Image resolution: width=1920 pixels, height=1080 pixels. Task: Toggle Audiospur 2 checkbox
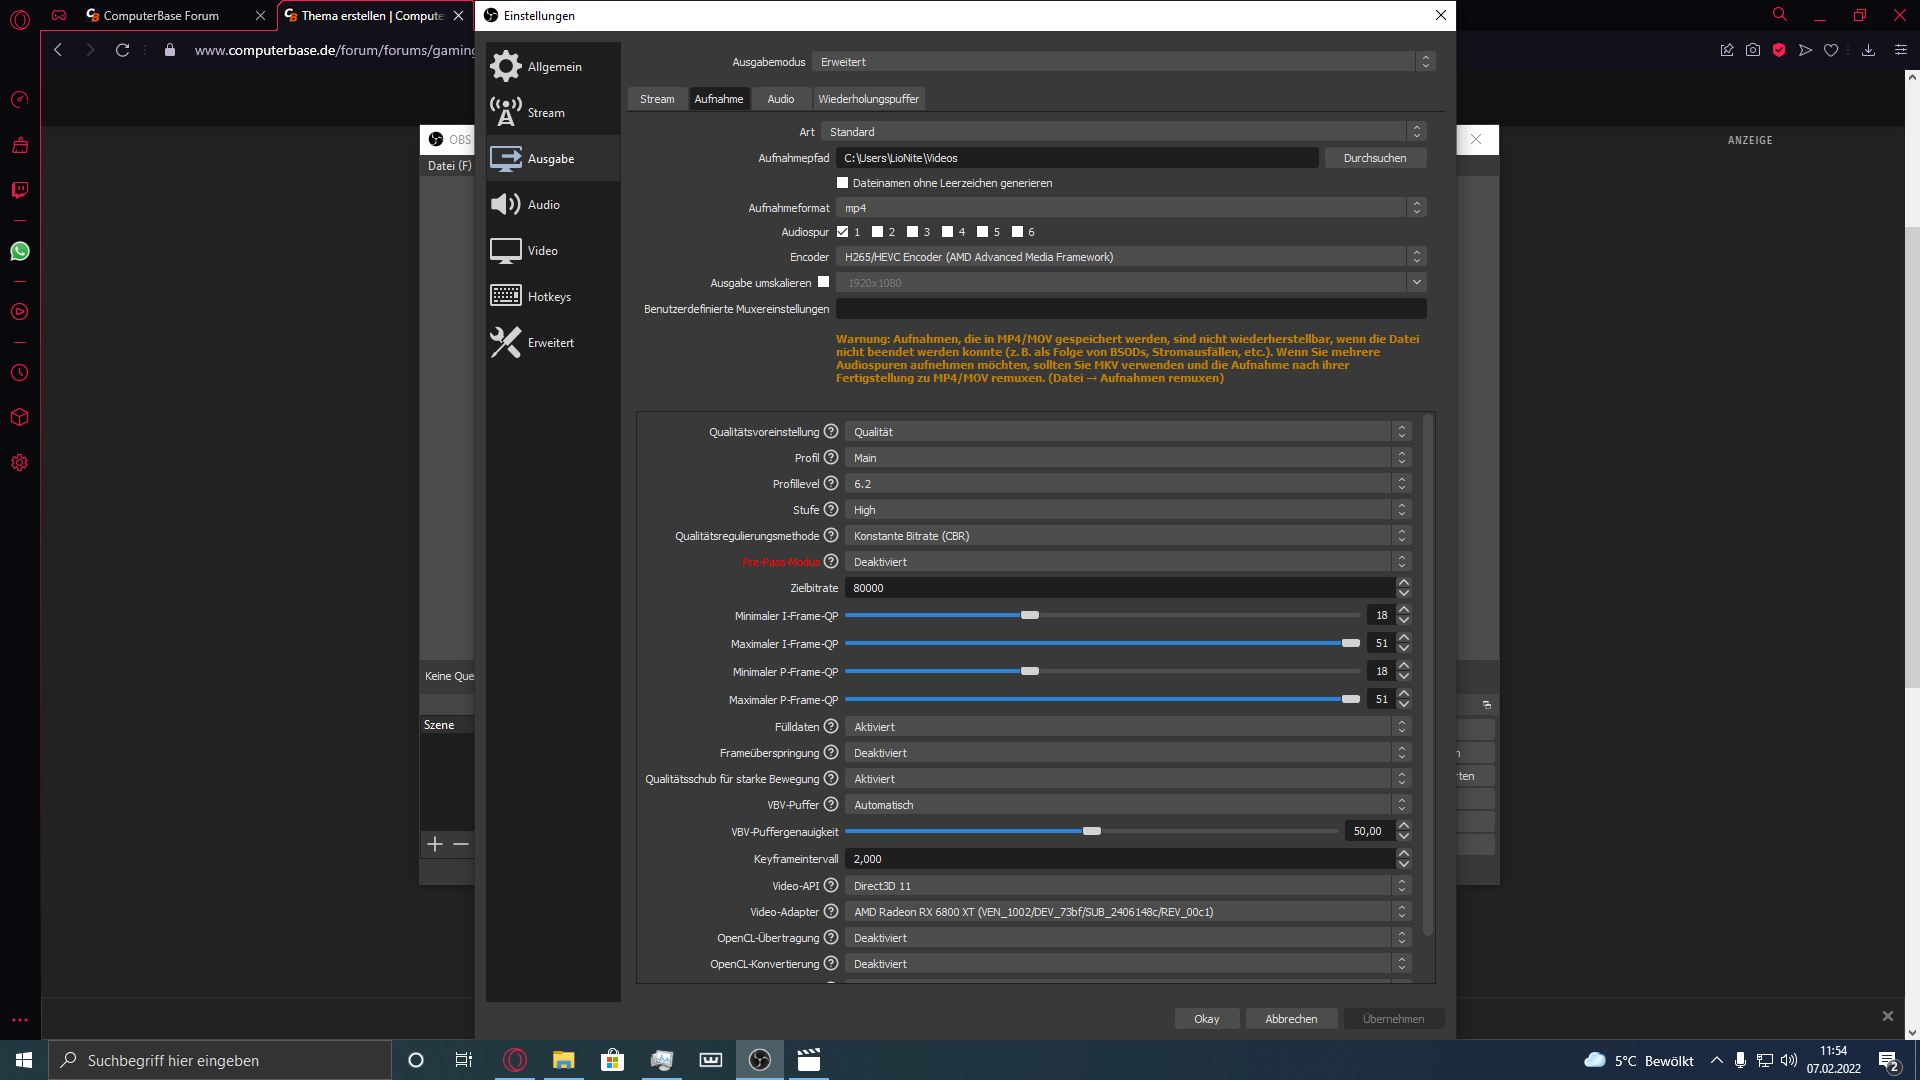coord(877,232)
